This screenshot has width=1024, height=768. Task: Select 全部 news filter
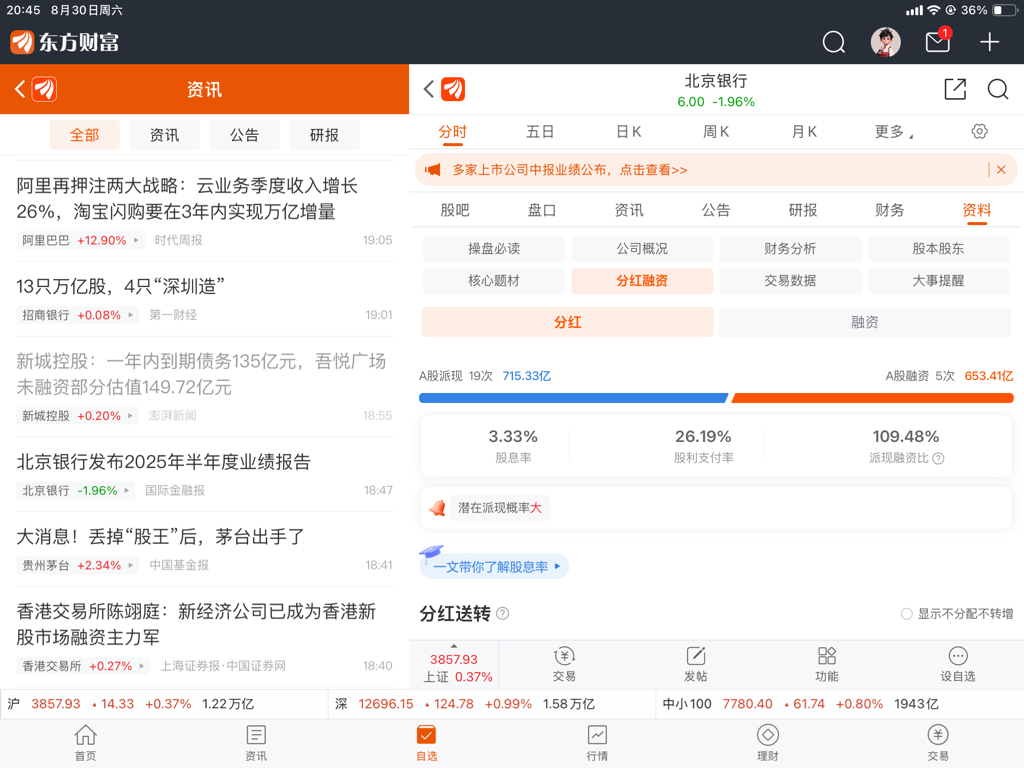point(85,135)
